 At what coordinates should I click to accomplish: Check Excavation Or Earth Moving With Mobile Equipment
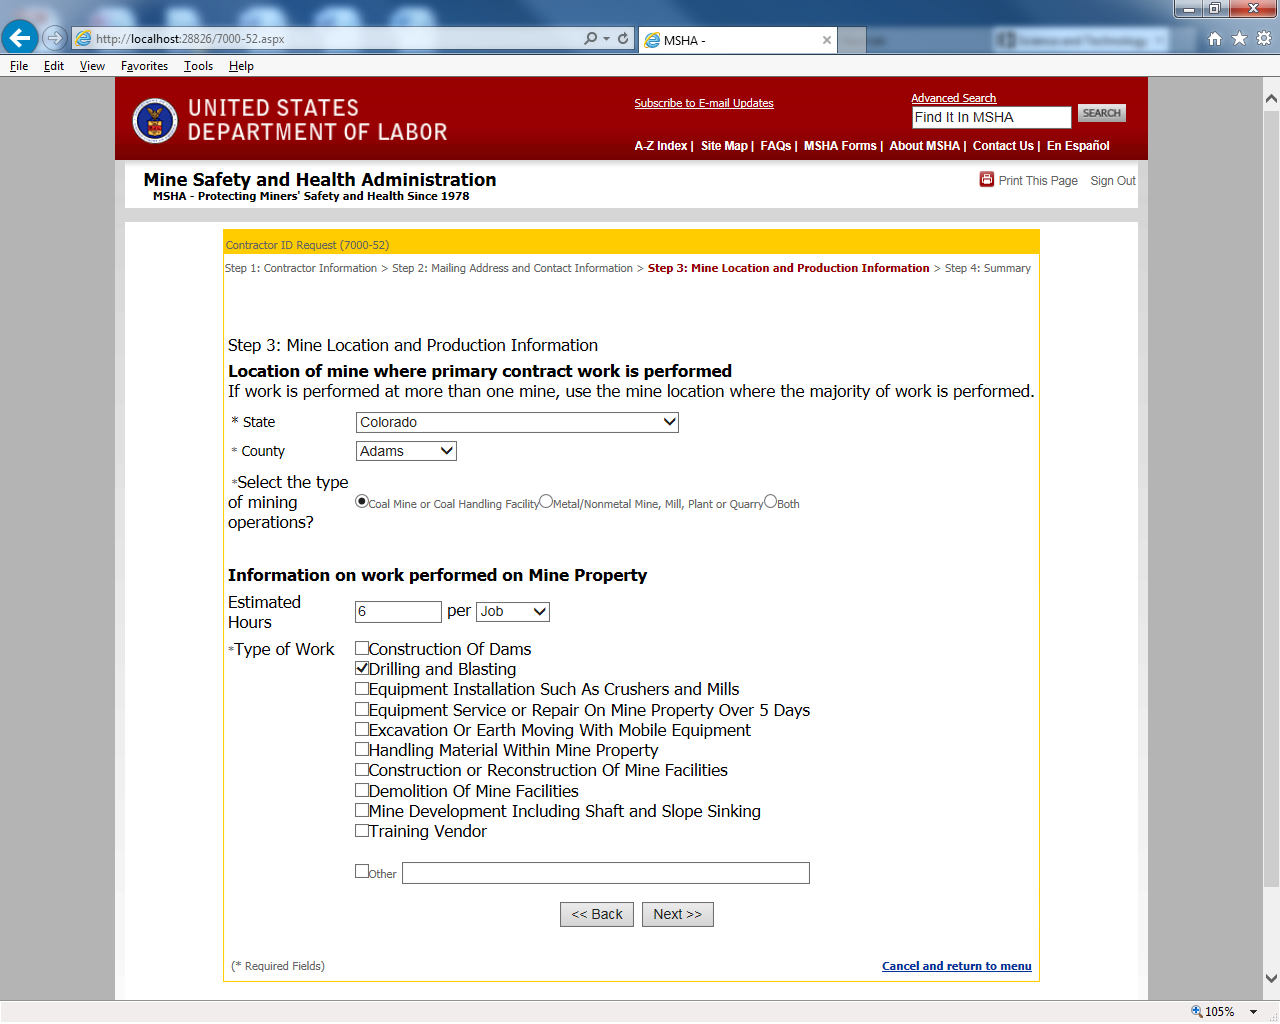(362, 729)
